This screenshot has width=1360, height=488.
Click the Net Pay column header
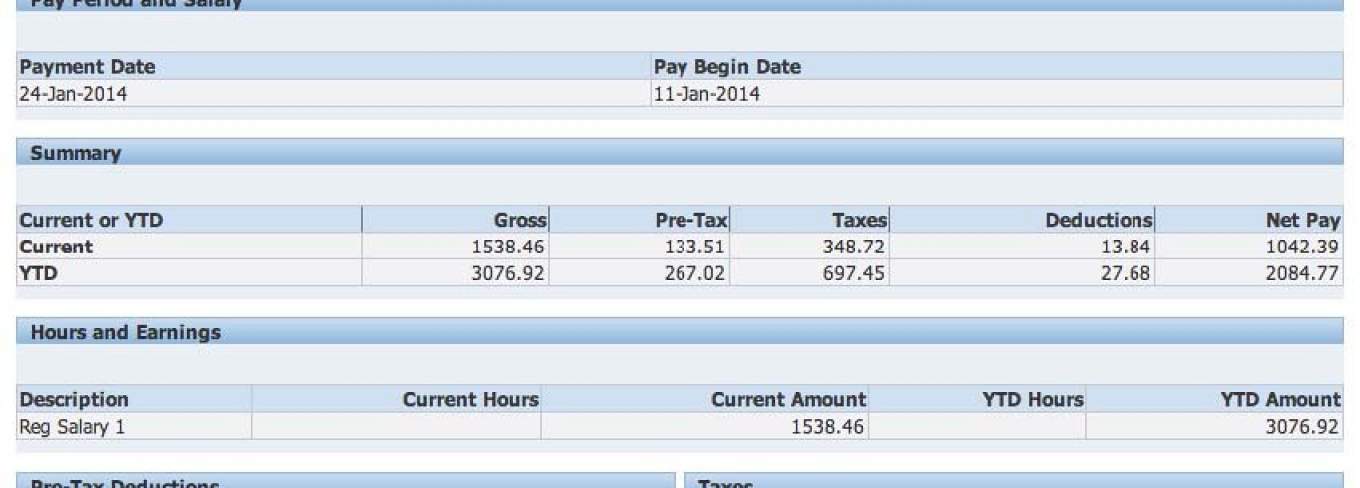(1302, 220)
